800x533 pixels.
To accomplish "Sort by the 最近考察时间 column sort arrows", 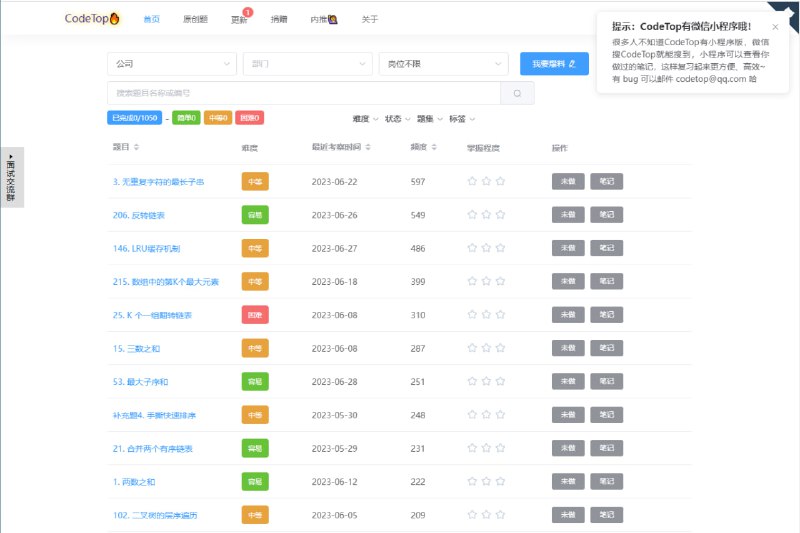I will click(x=367, y=147).
